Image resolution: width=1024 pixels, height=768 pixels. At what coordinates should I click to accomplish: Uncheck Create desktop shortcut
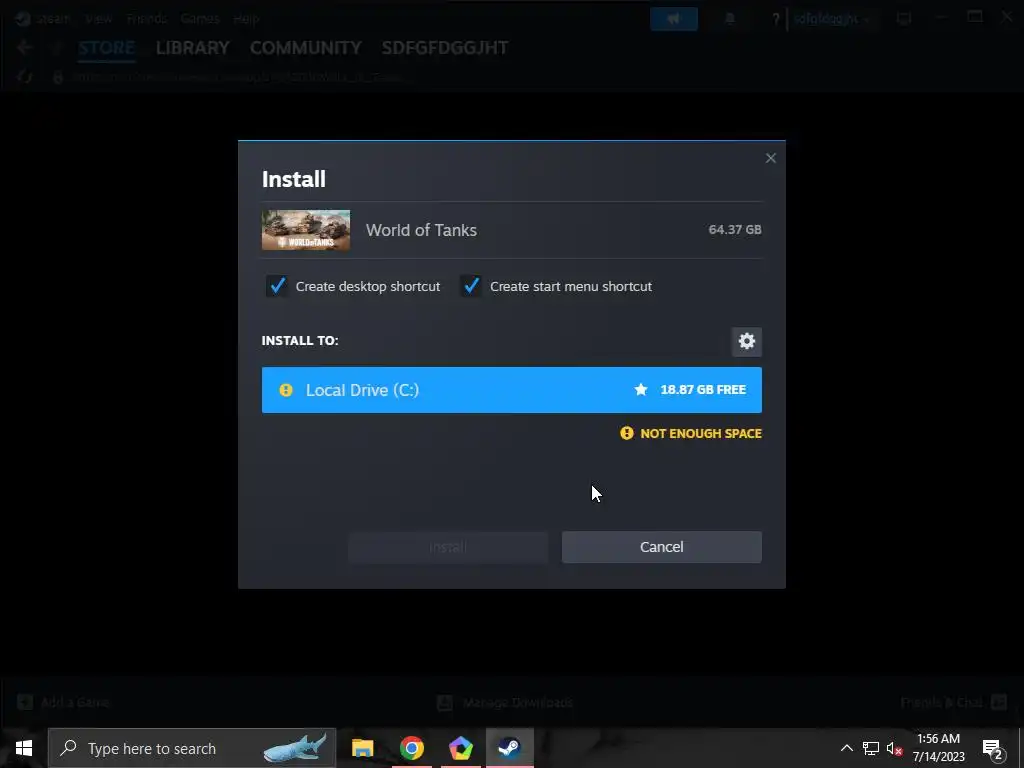(x=277, y=286)
